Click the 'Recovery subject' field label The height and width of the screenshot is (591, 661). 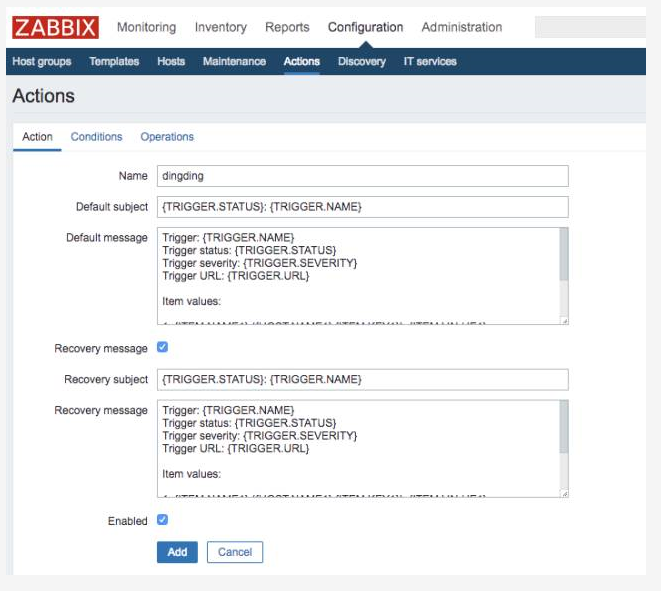pos(106,379)
